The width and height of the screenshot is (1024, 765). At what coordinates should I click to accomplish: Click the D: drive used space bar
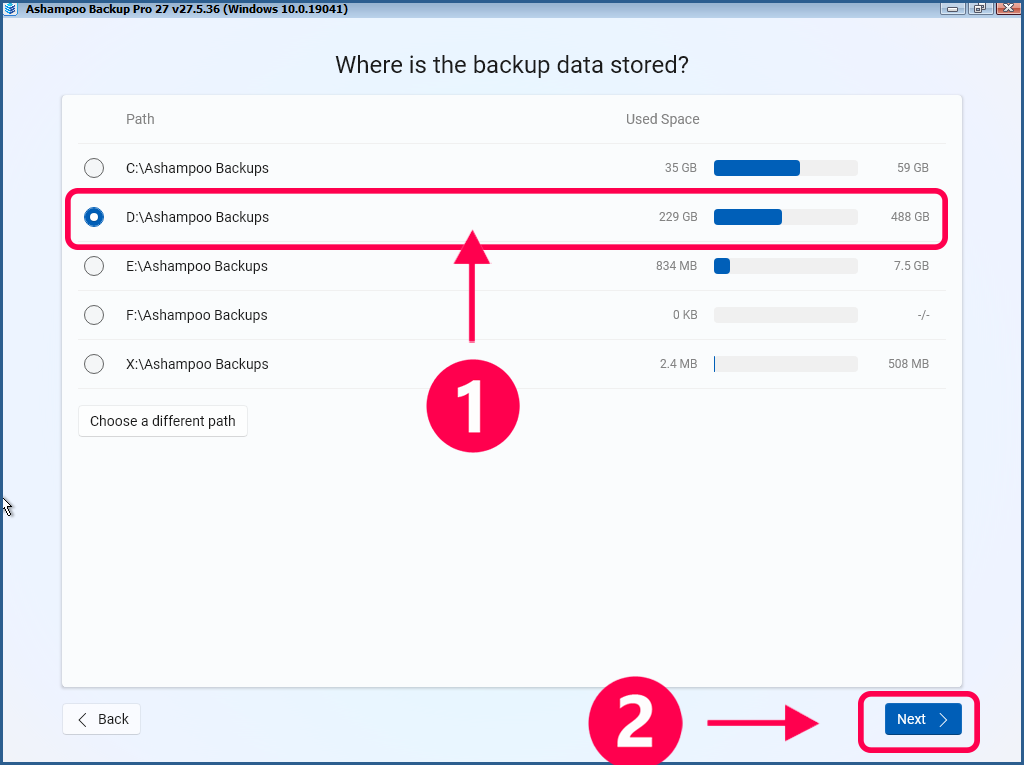click(786, 217)
